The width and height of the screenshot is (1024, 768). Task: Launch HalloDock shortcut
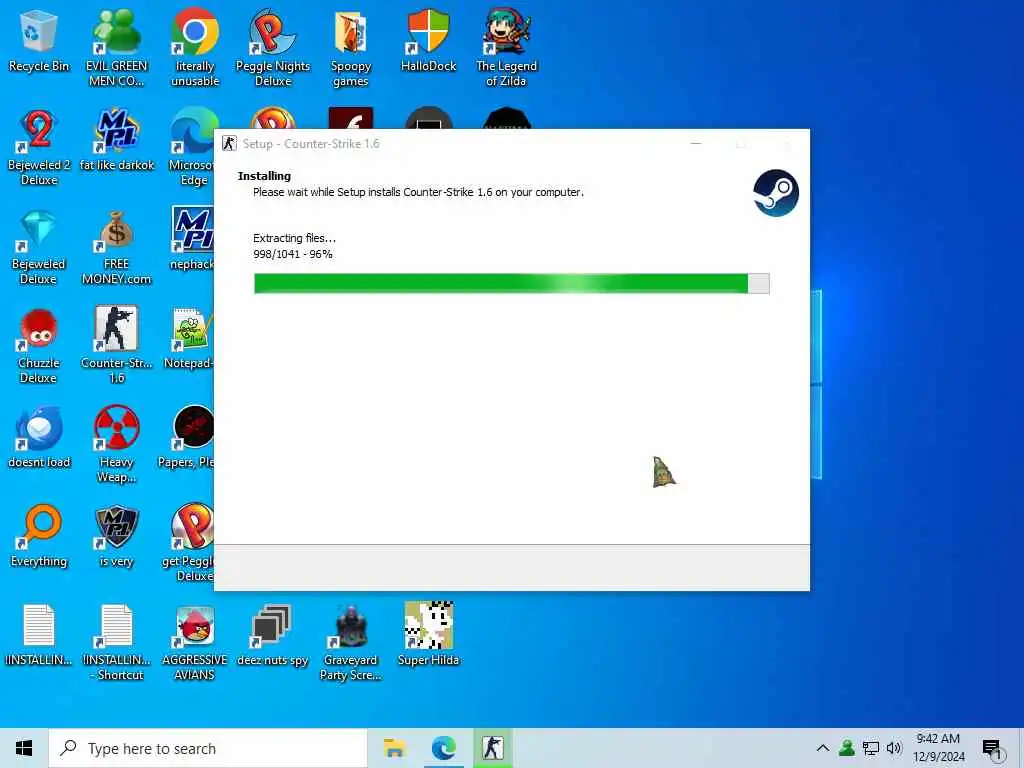pos(428,40)
